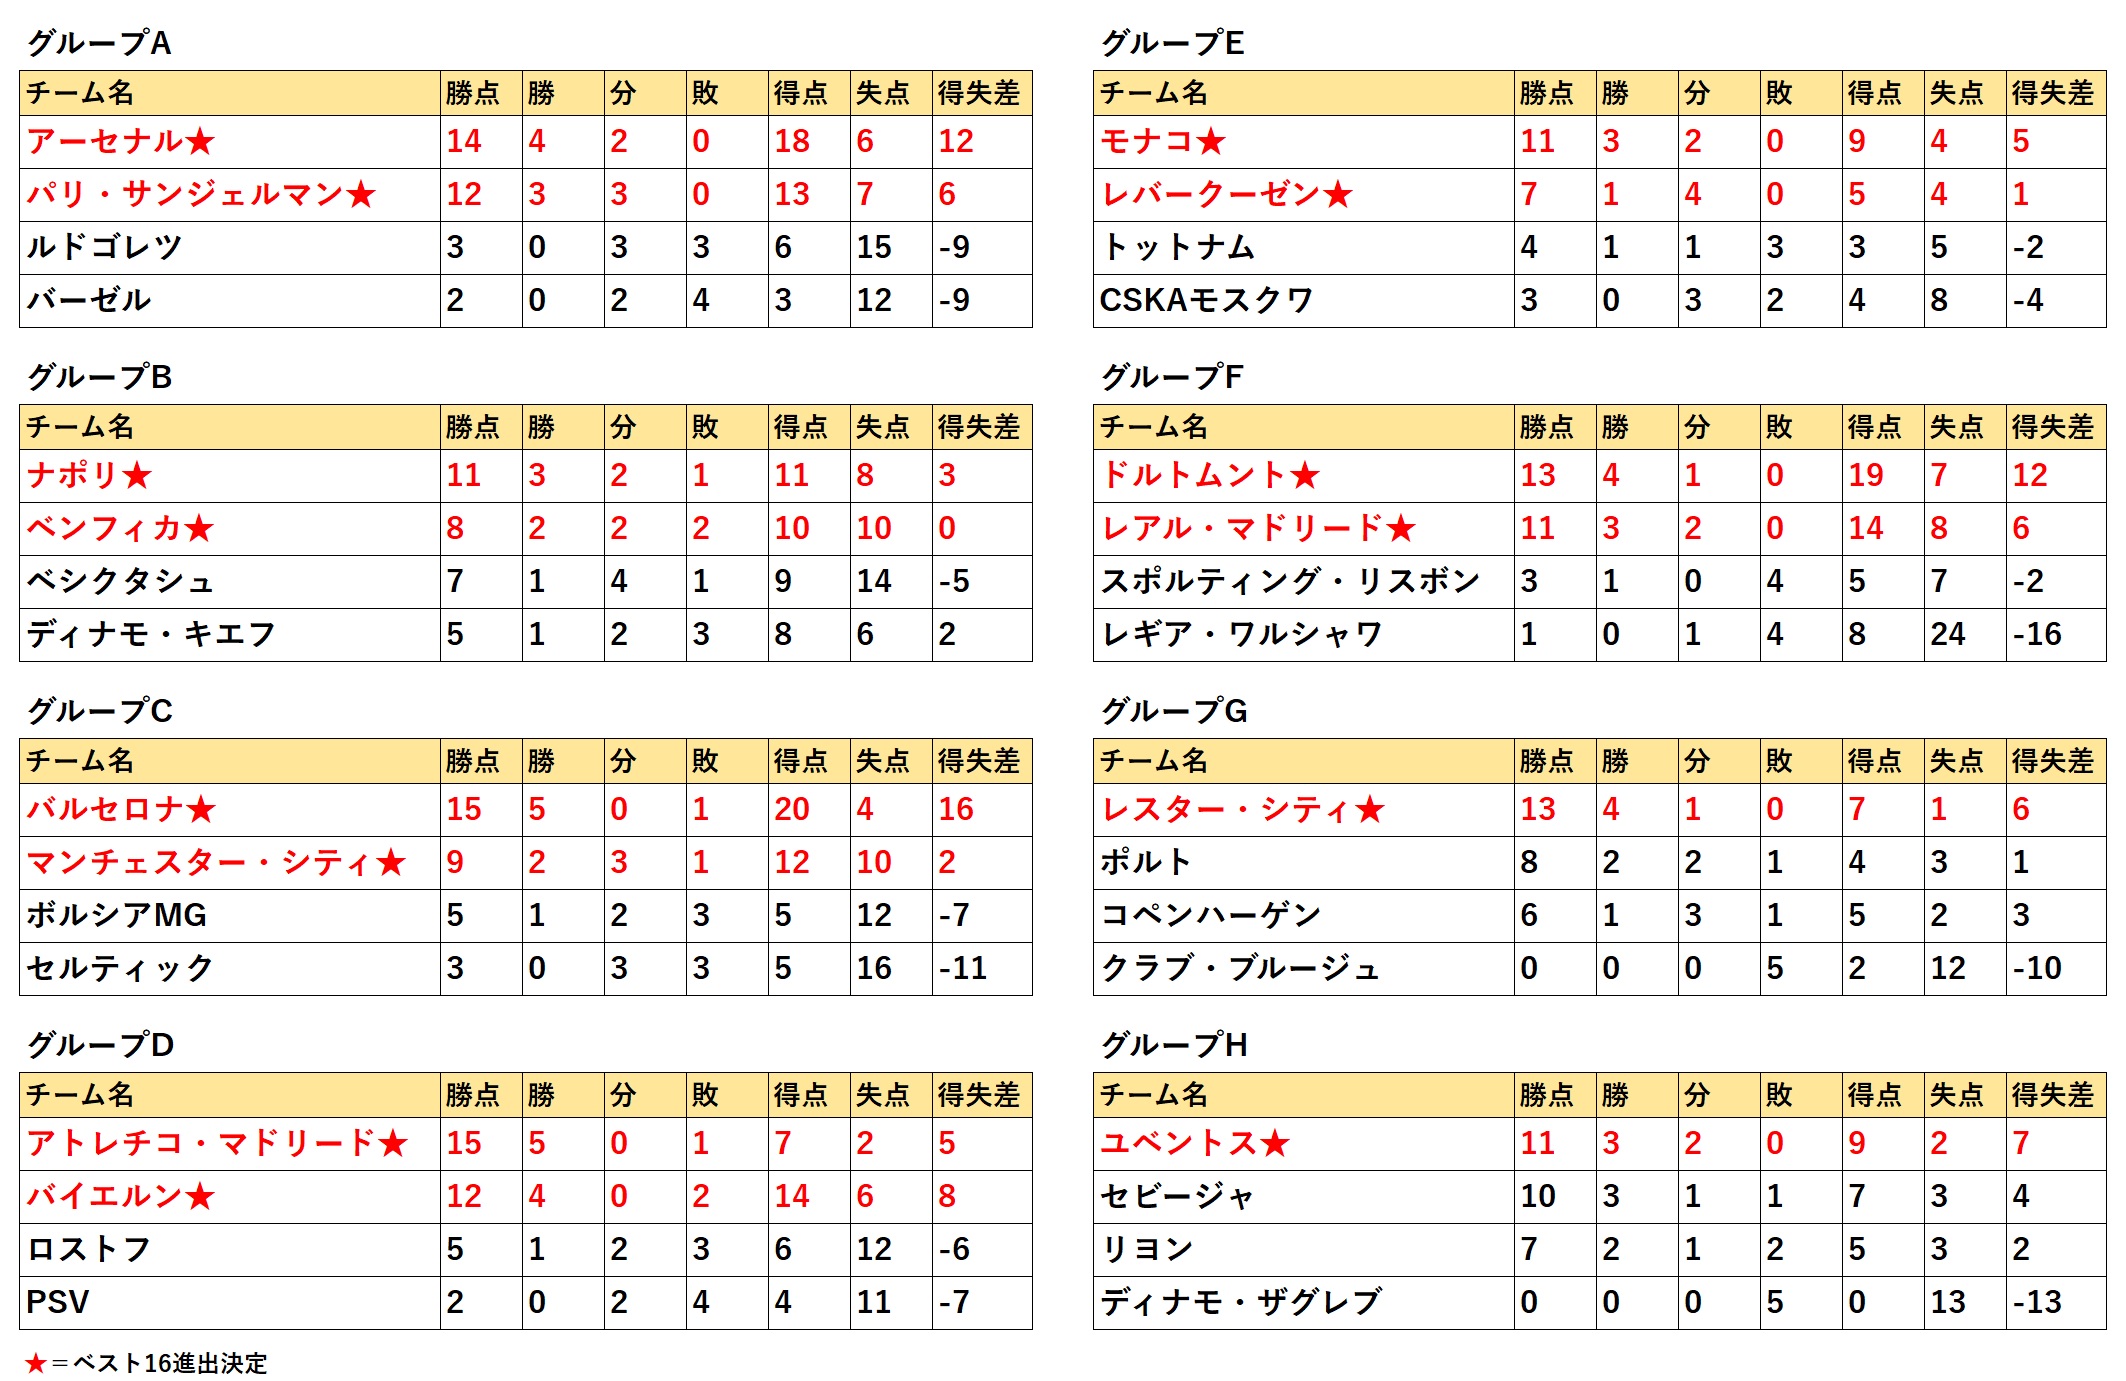Select the セビージャ team name cell
This screenshot has width=2126, height=1381.
coord(1304,1196)
